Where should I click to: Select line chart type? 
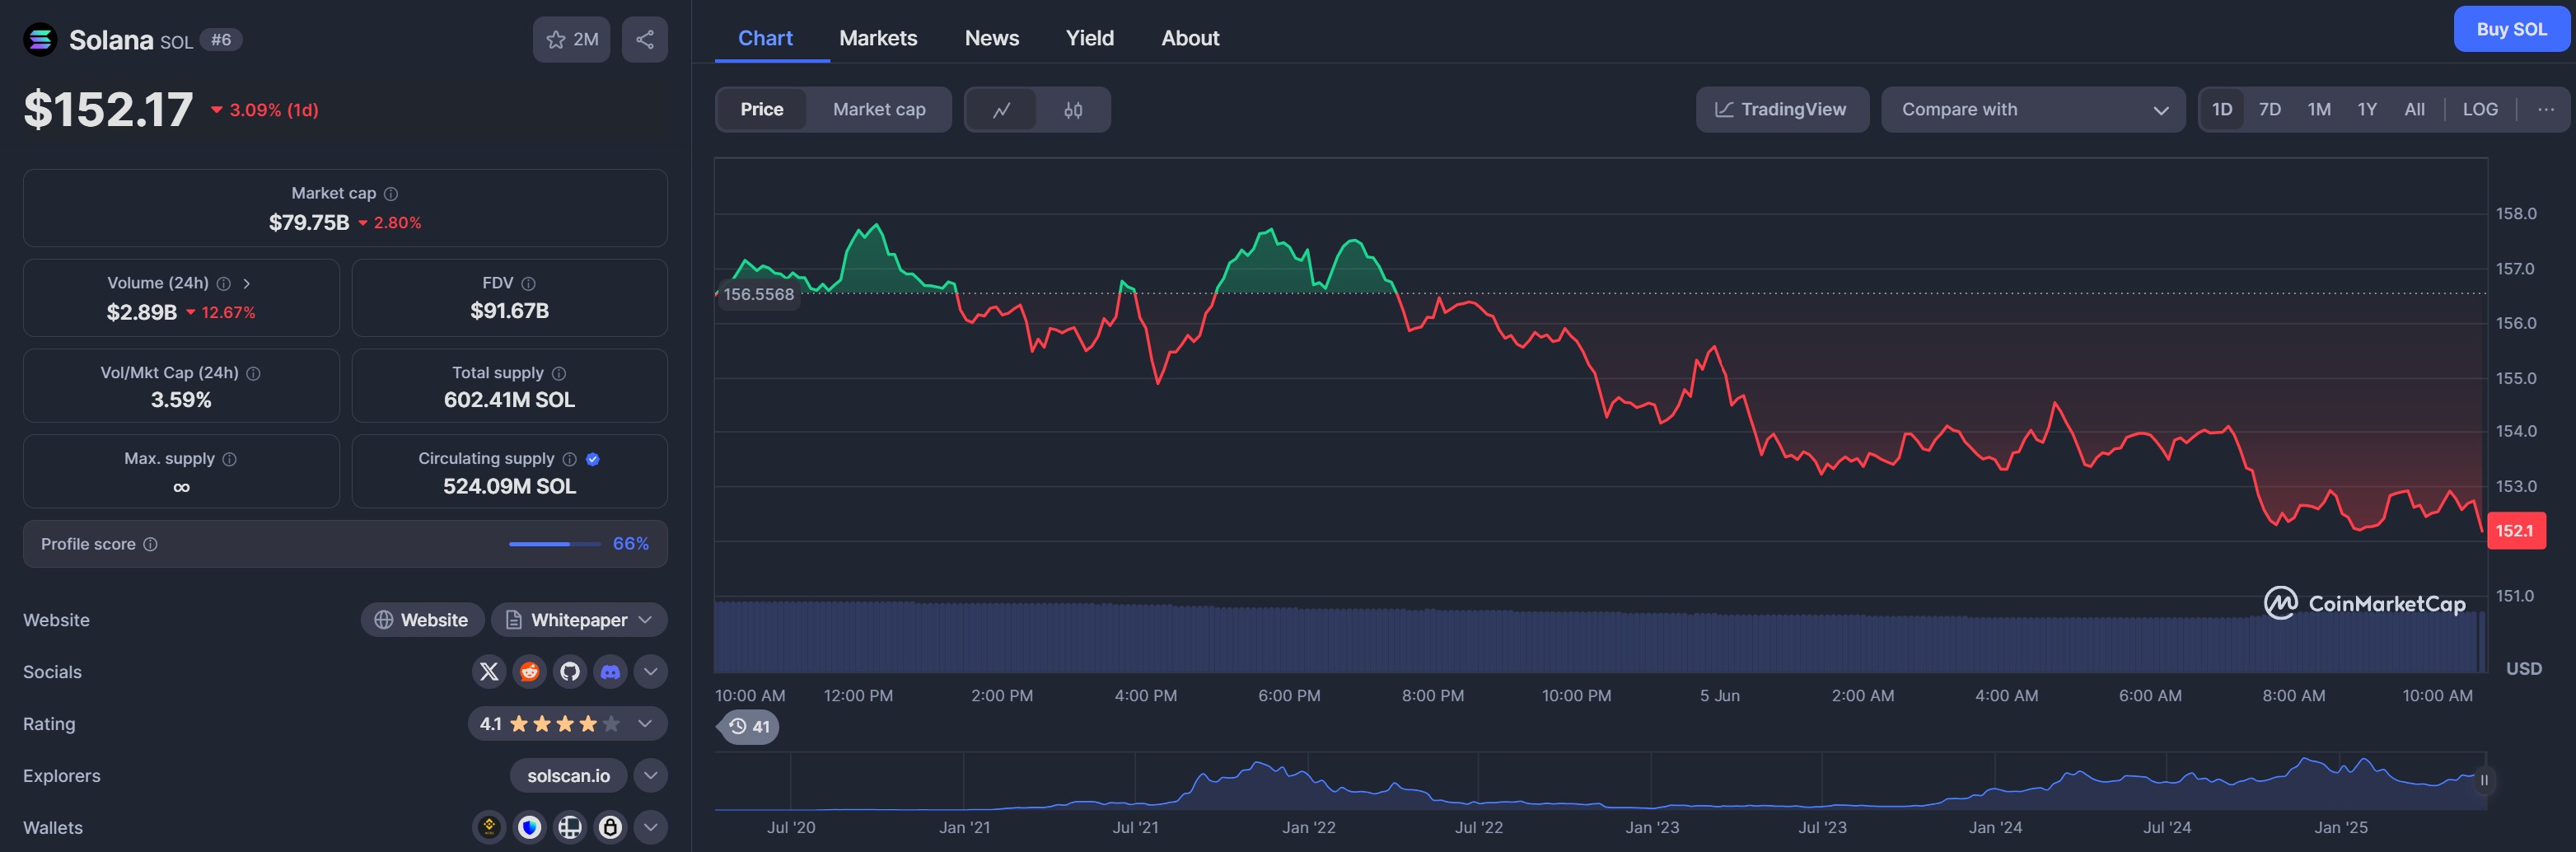1001,110
